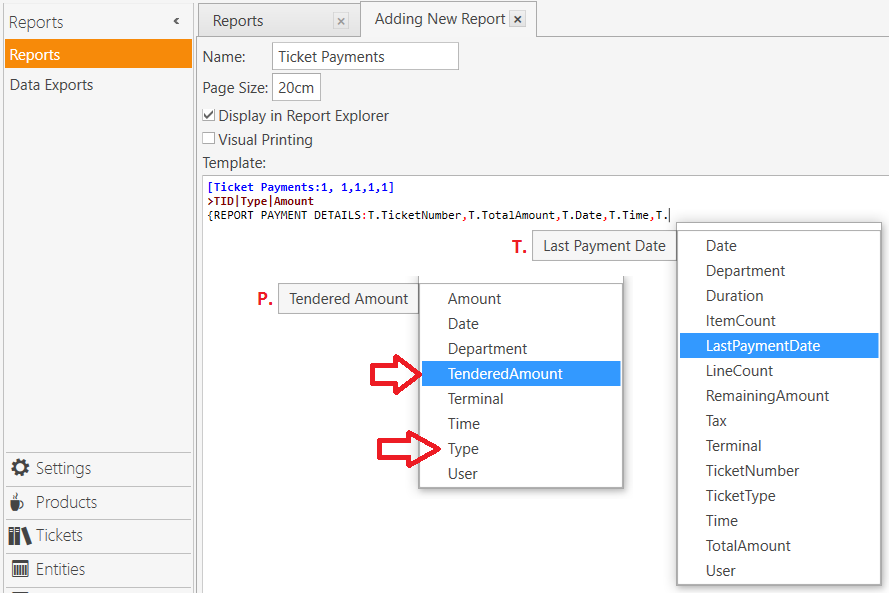Pick TicketType in the T. list
889x593 pixels.
point(779,495)
